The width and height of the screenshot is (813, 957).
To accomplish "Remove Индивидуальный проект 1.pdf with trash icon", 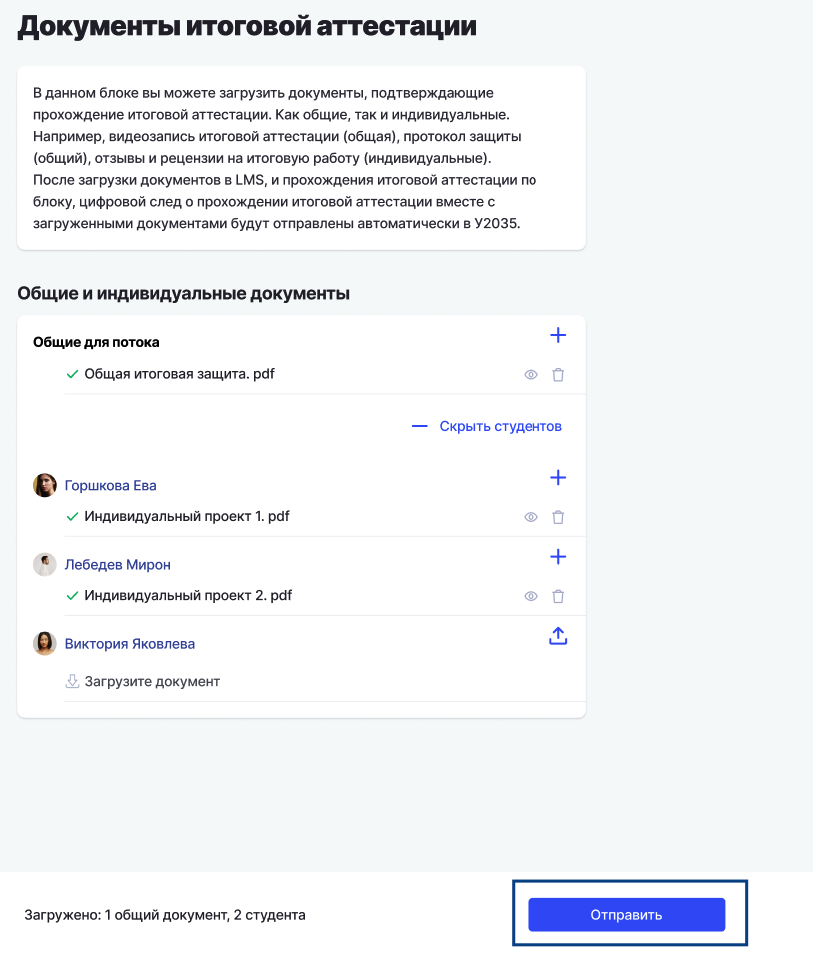I will click(x=558, y=517).
